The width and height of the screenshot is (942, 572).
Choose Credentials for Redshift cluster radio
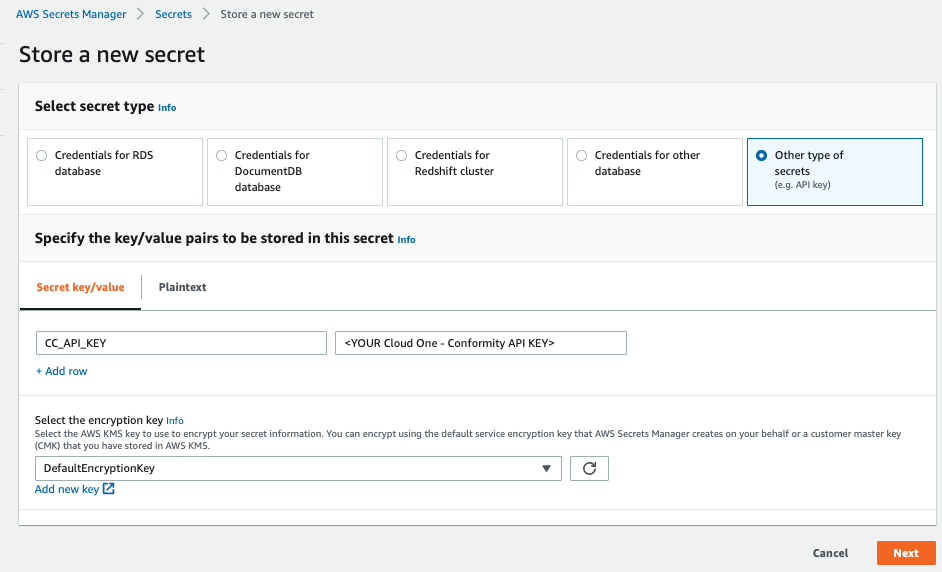[x=401, y=156]
